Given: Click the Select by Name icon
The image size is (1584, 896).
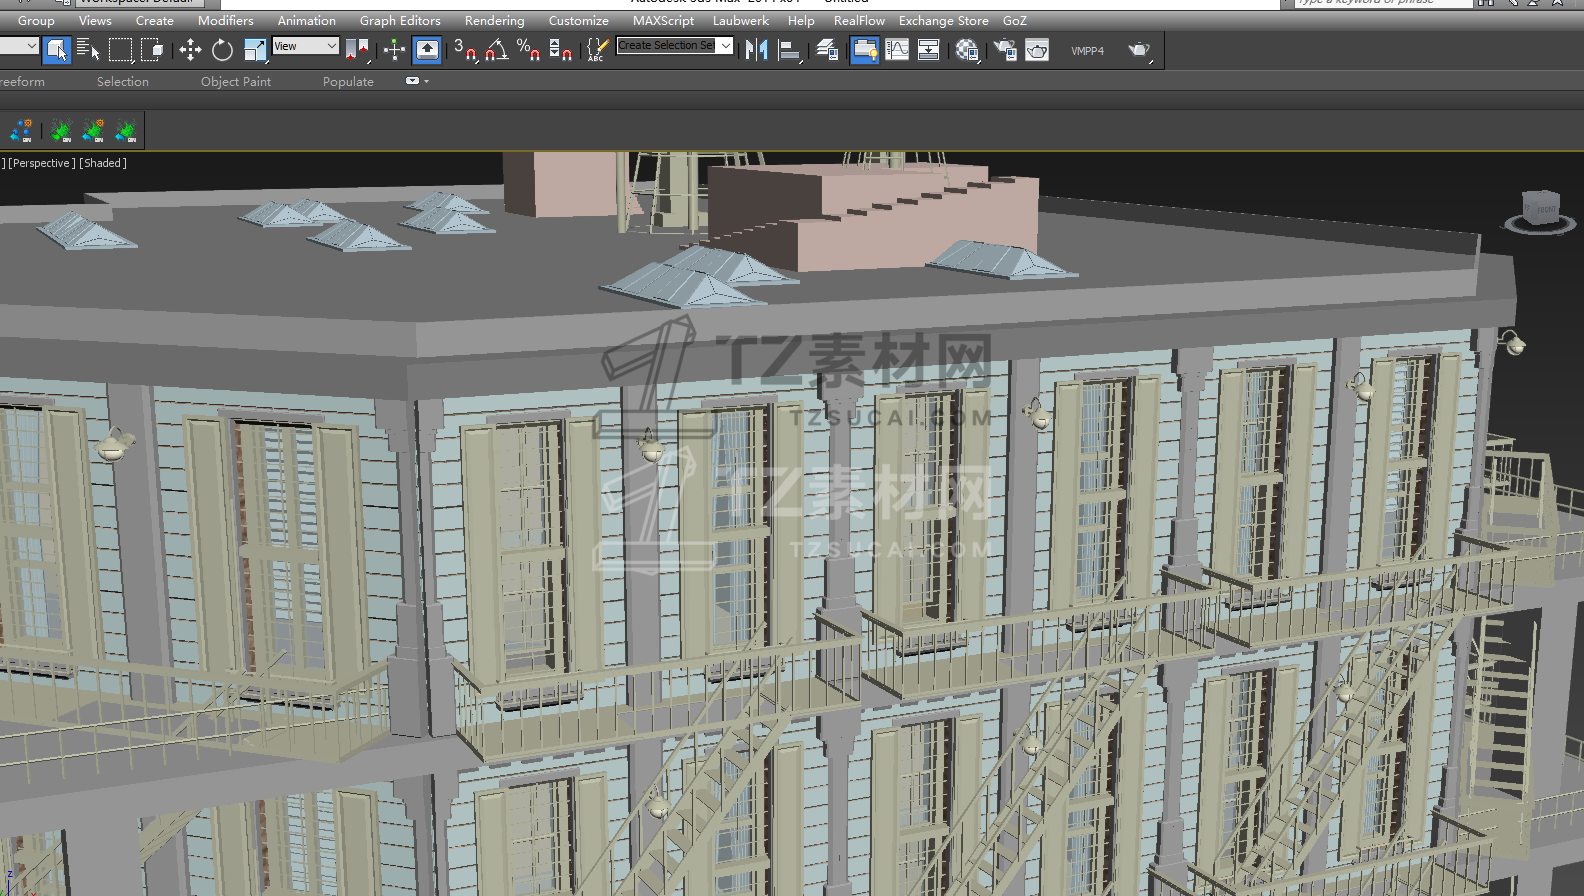Looking at the screenshot, I should 88,49.
